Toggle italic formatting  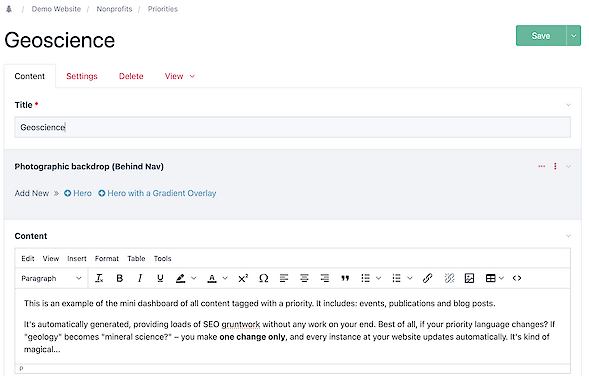tap(140, 278)
